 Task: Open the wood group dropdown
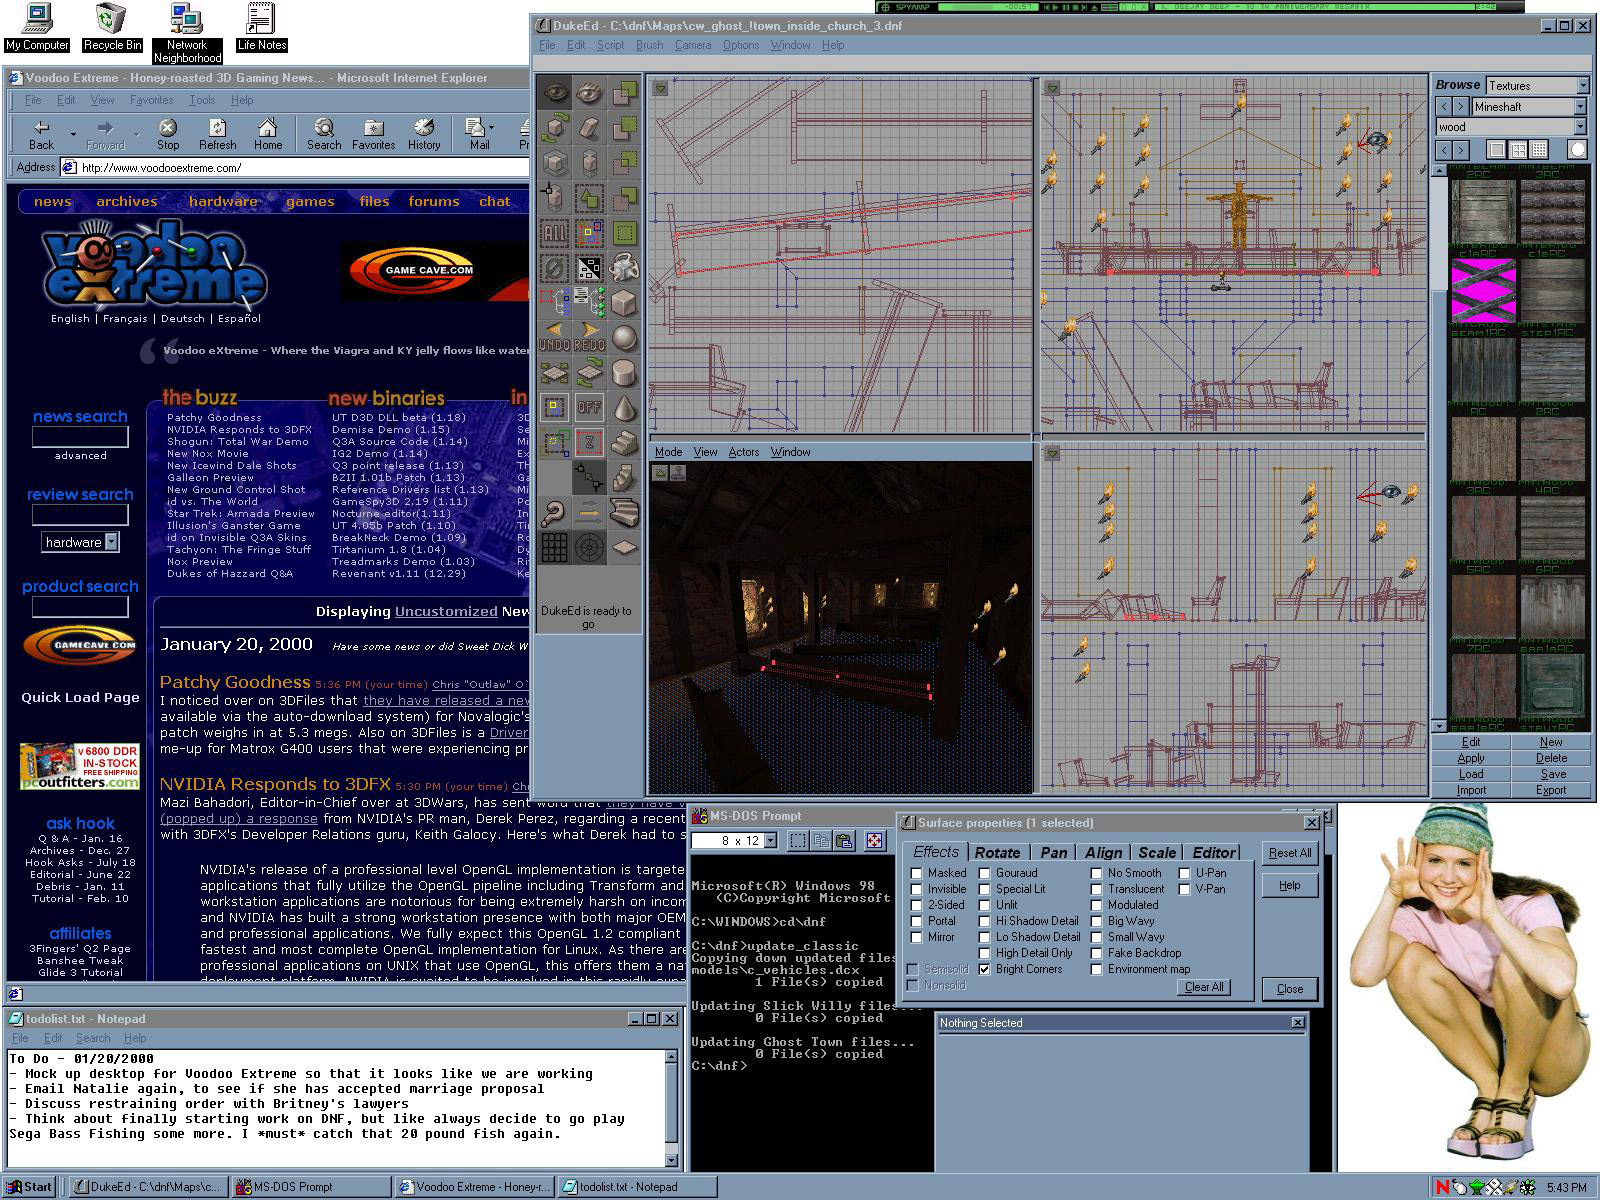[1580, 127]
